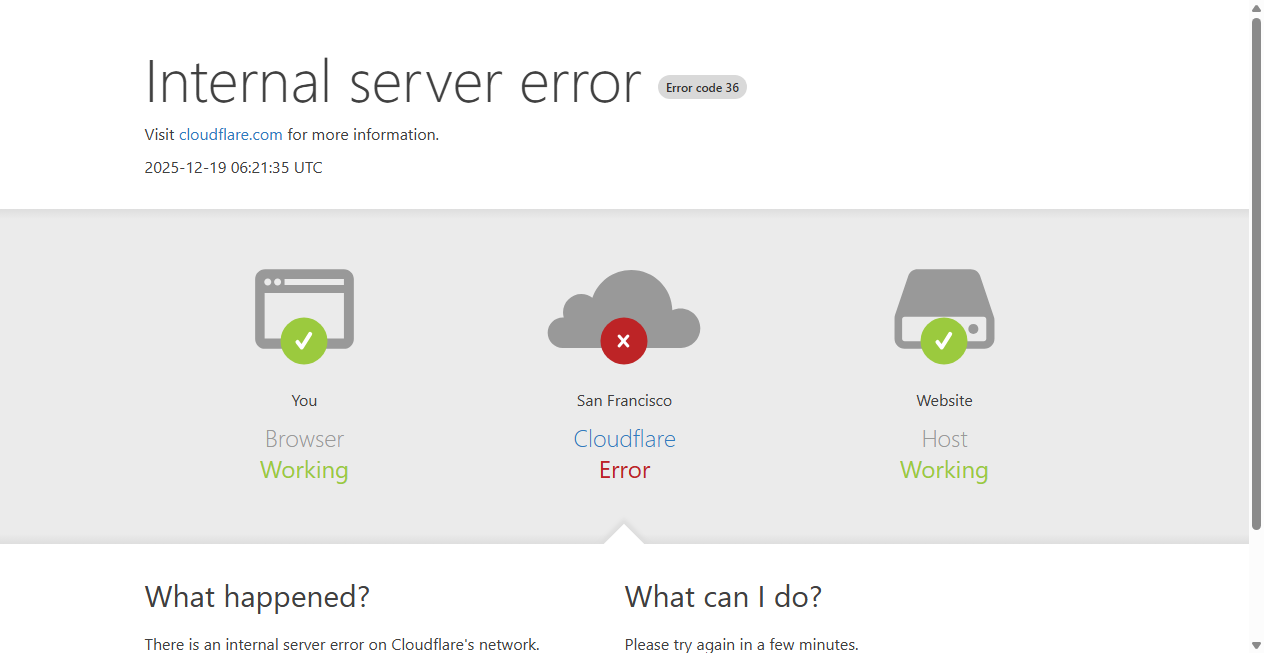This screenshot has width=1264, height=653.
Task: Click the vertical scrollbar thumb
Action: click(x=1256, y=273)
